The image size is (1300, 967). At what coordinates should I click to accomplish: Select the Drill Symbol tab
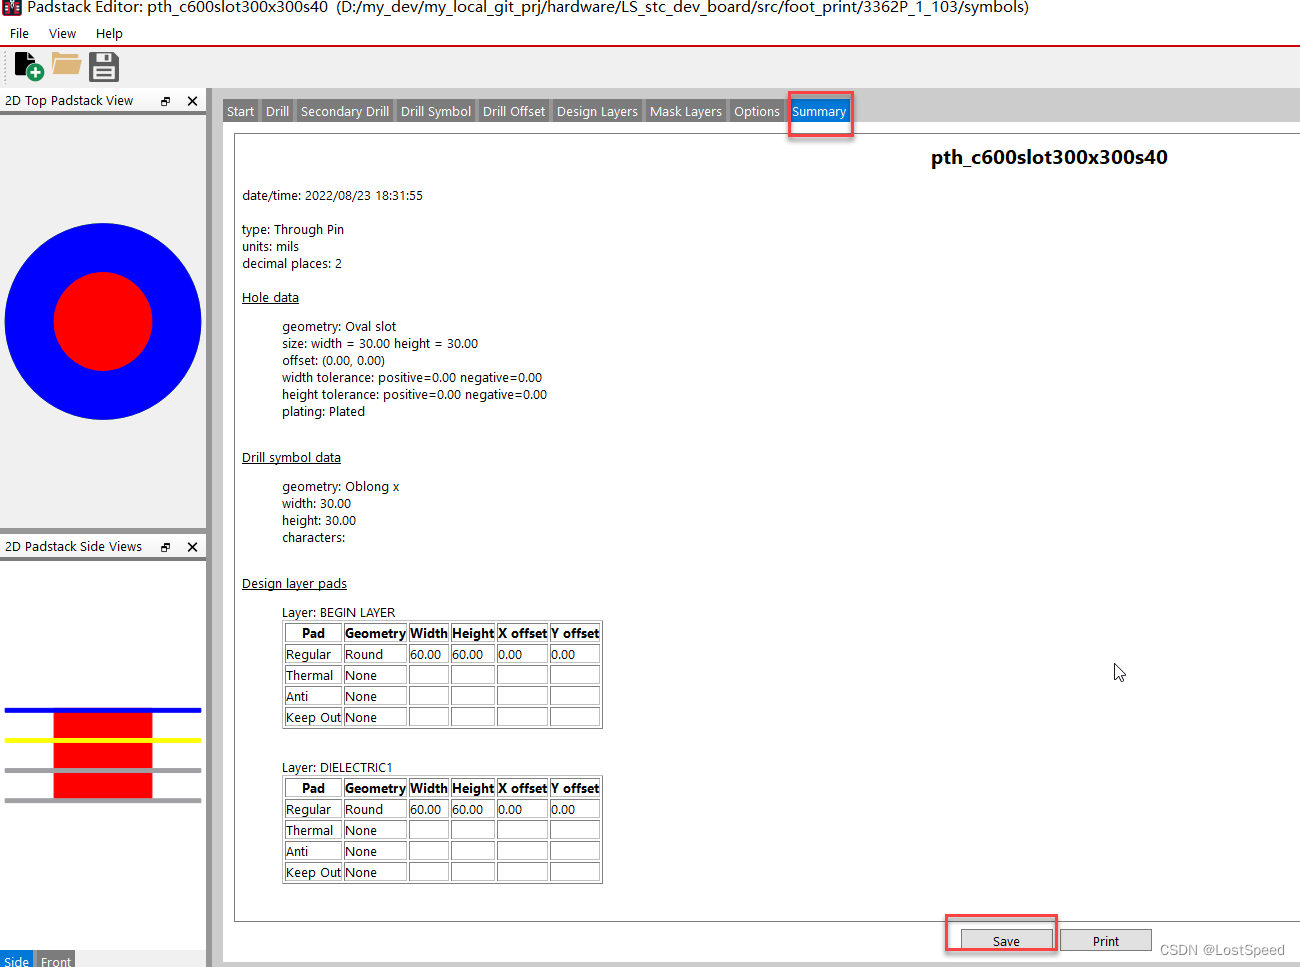pyautogui.click(x=436, y=111)
